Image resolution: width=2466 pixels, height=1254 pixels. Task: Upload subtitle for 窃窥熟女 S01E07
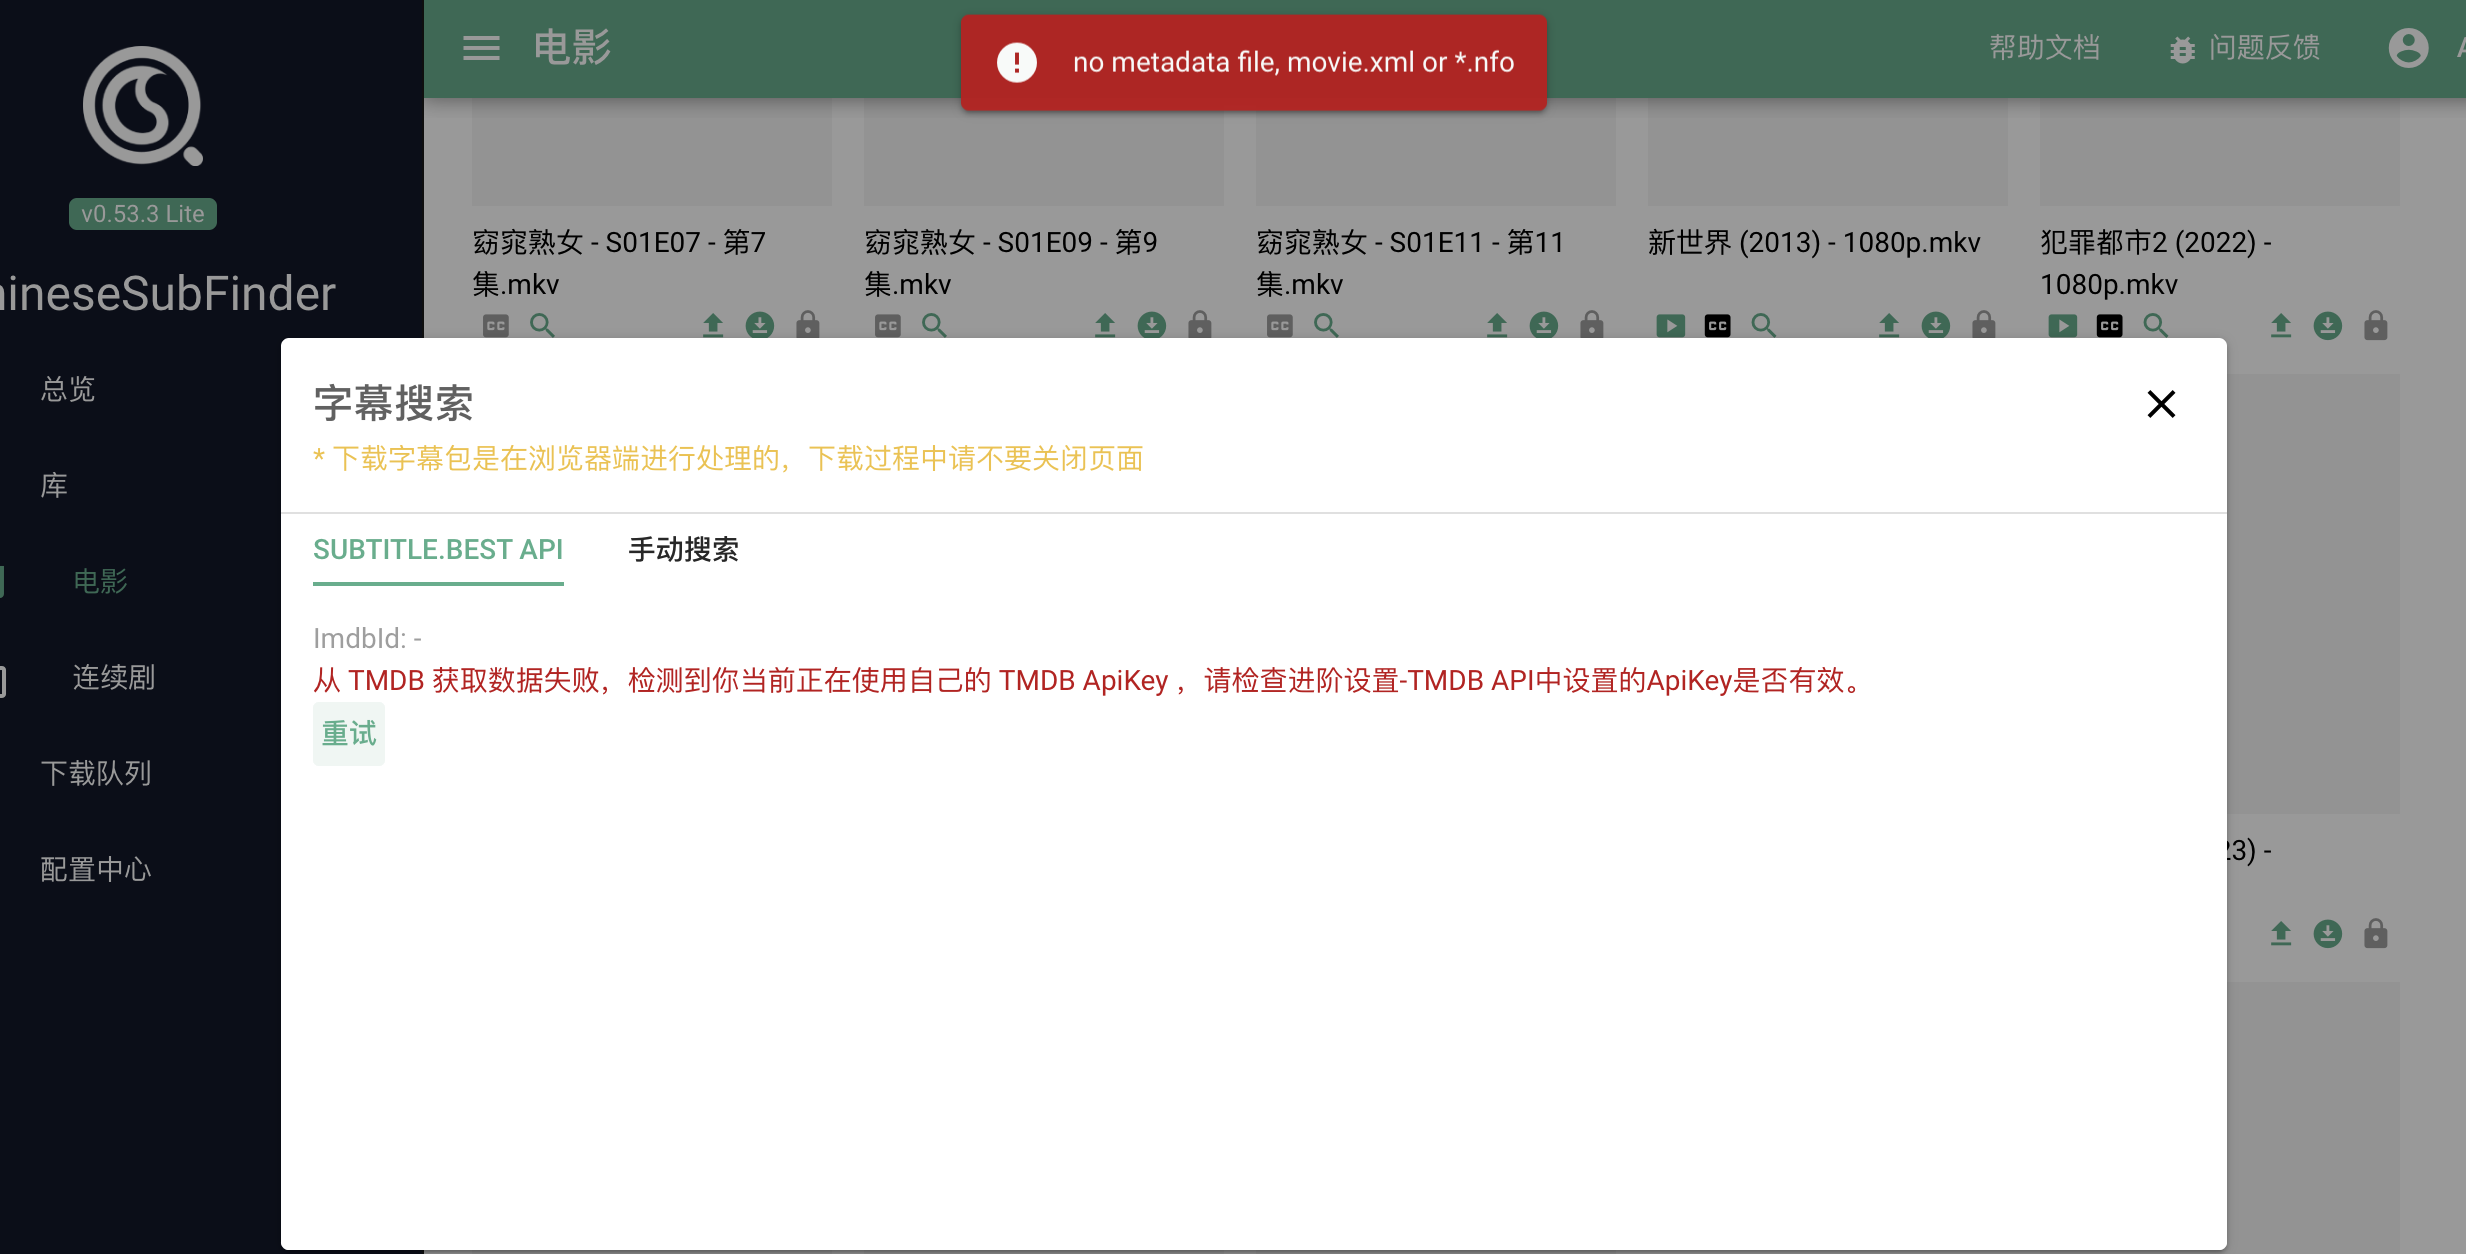tap(712, 325)
